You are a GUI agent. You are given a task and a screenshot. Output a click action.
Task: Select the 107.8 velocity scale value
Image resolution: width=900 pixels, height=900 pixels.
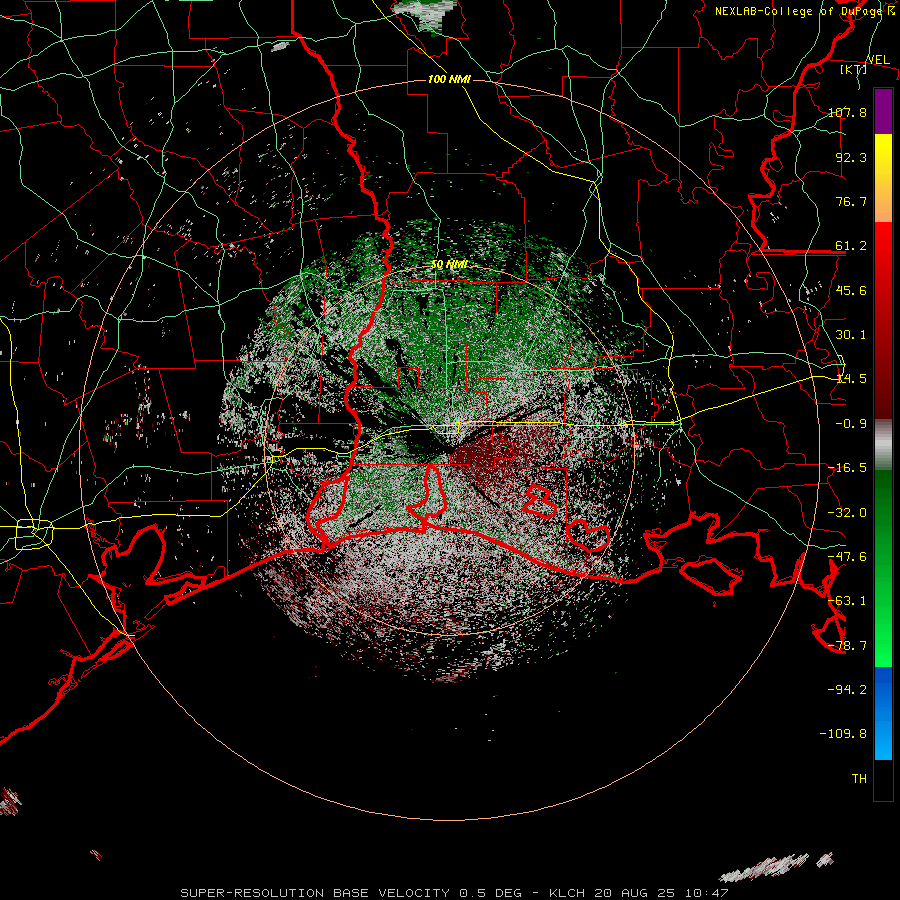click(848, 112)
